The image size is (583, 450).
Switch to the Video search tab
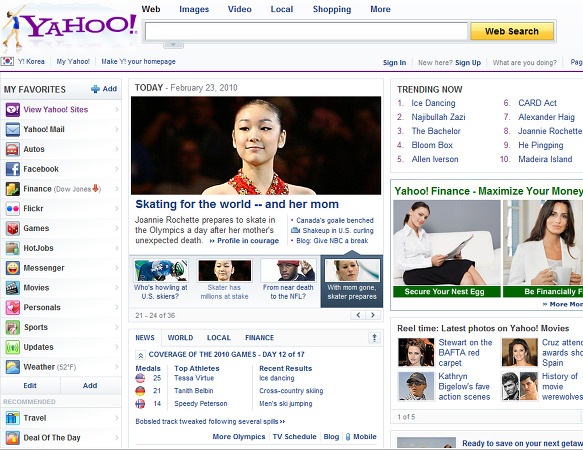(239, 9)
